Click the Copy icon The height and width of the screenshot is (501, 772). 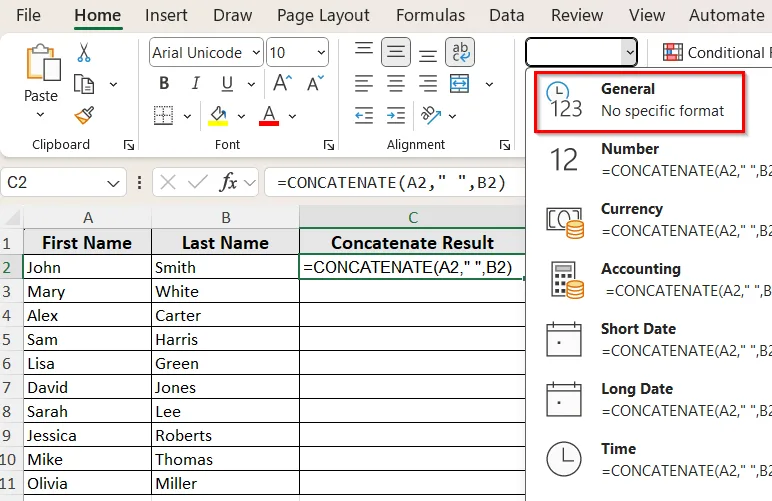[x=84, y=84]
